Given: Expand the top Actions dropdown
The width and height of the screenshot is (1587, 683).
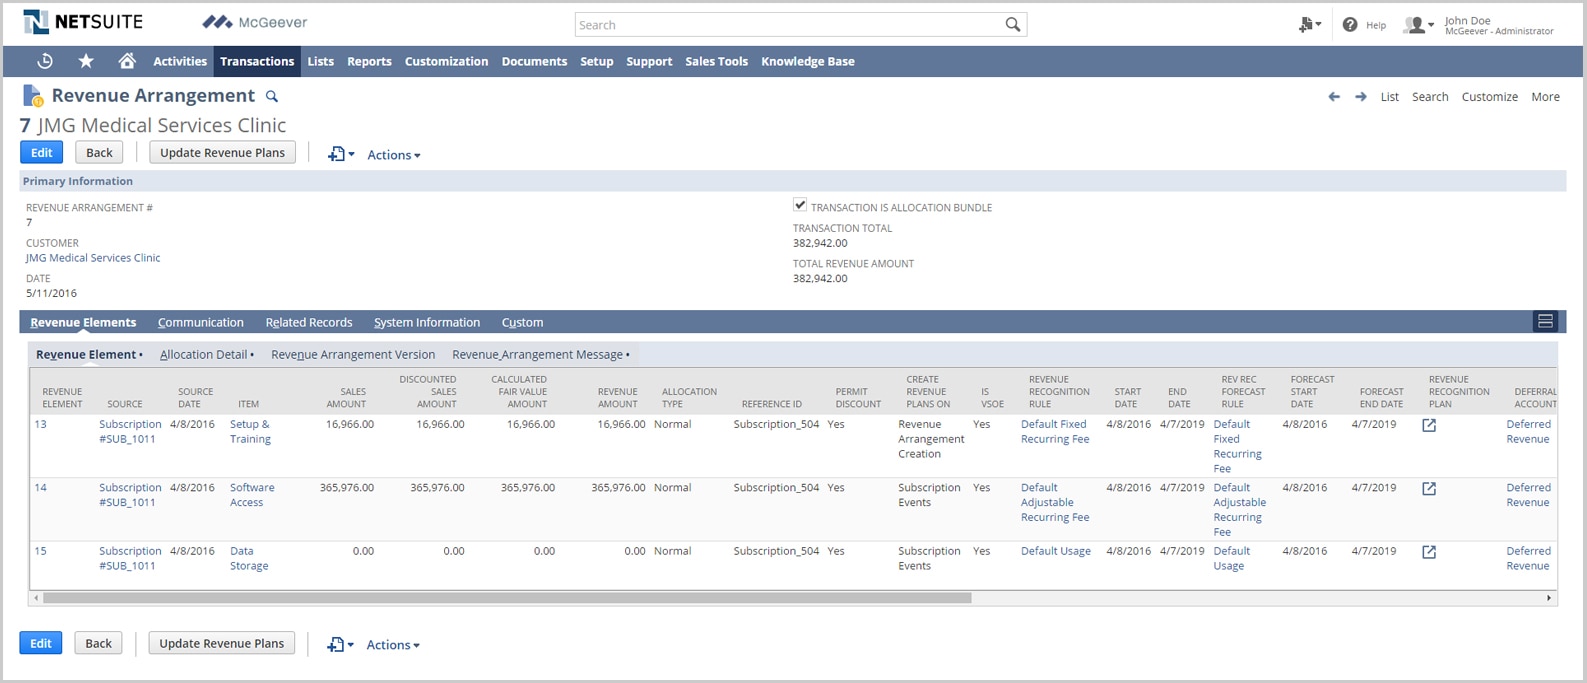Looking at the screenshot, I should coord(394,155).
